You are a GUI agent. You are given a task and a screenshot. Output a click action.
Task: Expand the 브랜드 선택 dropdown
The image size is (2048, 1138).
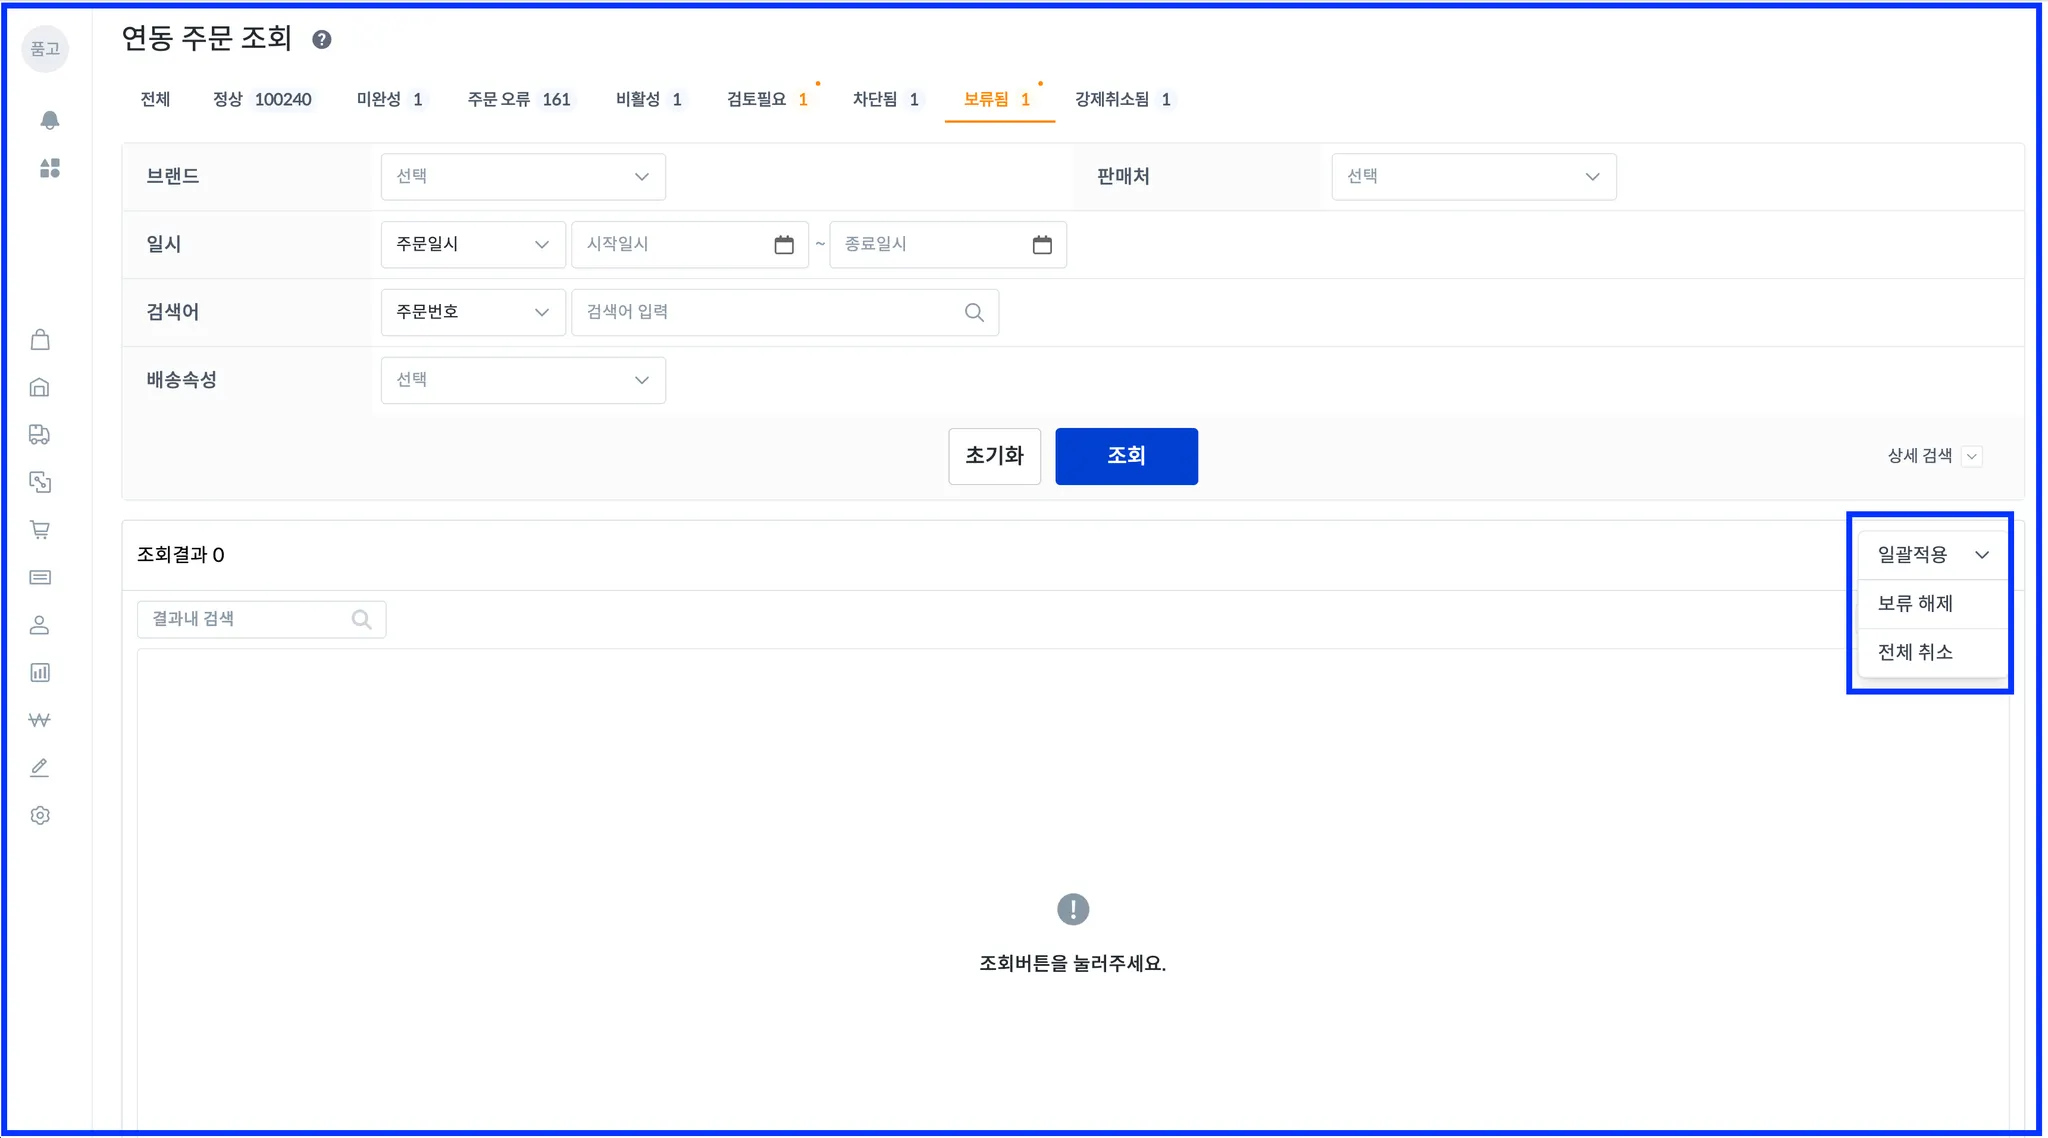pyautogui.click(x=523, y=177)
